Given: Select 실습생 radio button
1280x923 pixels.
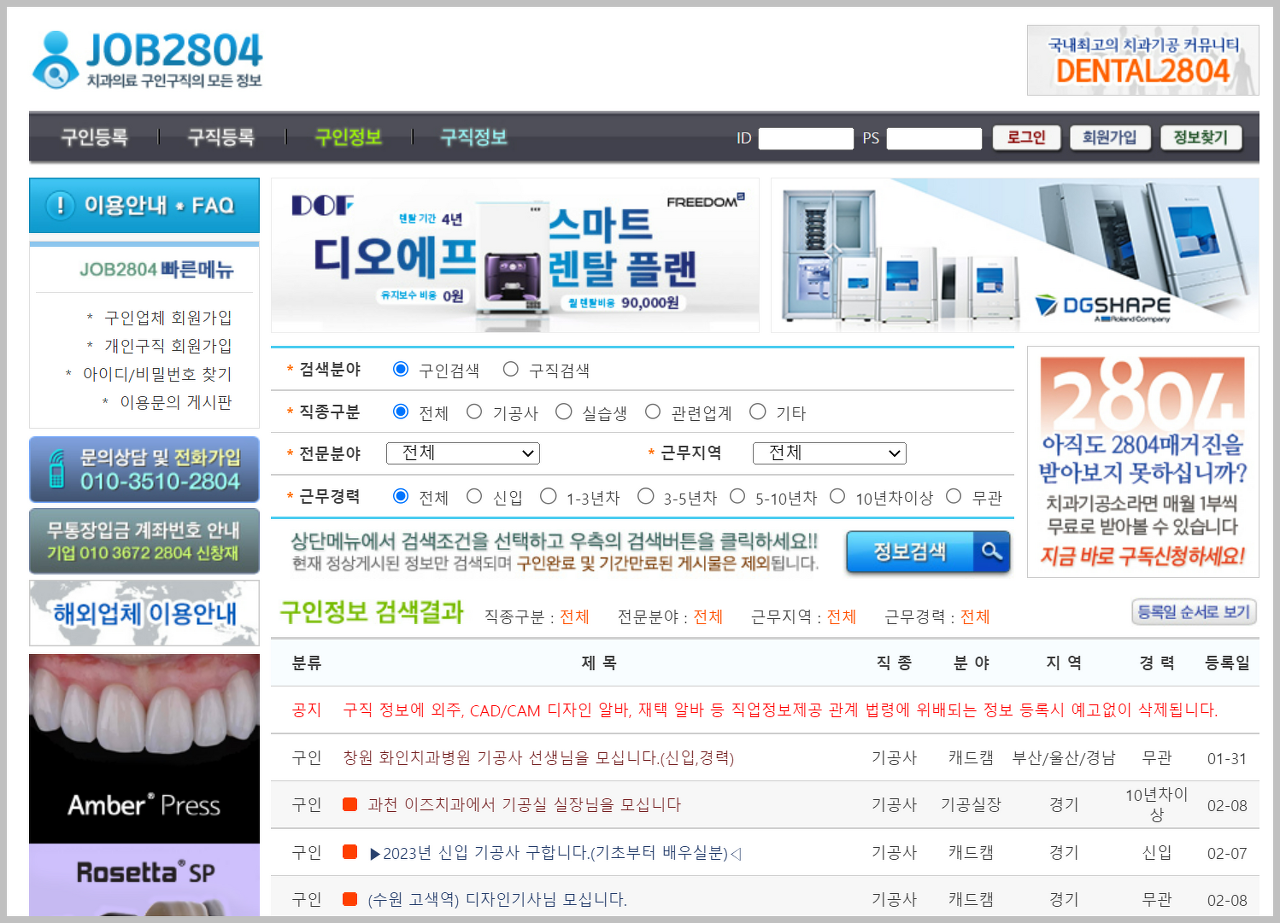Looking at the screenshot, I should [564, 411].
